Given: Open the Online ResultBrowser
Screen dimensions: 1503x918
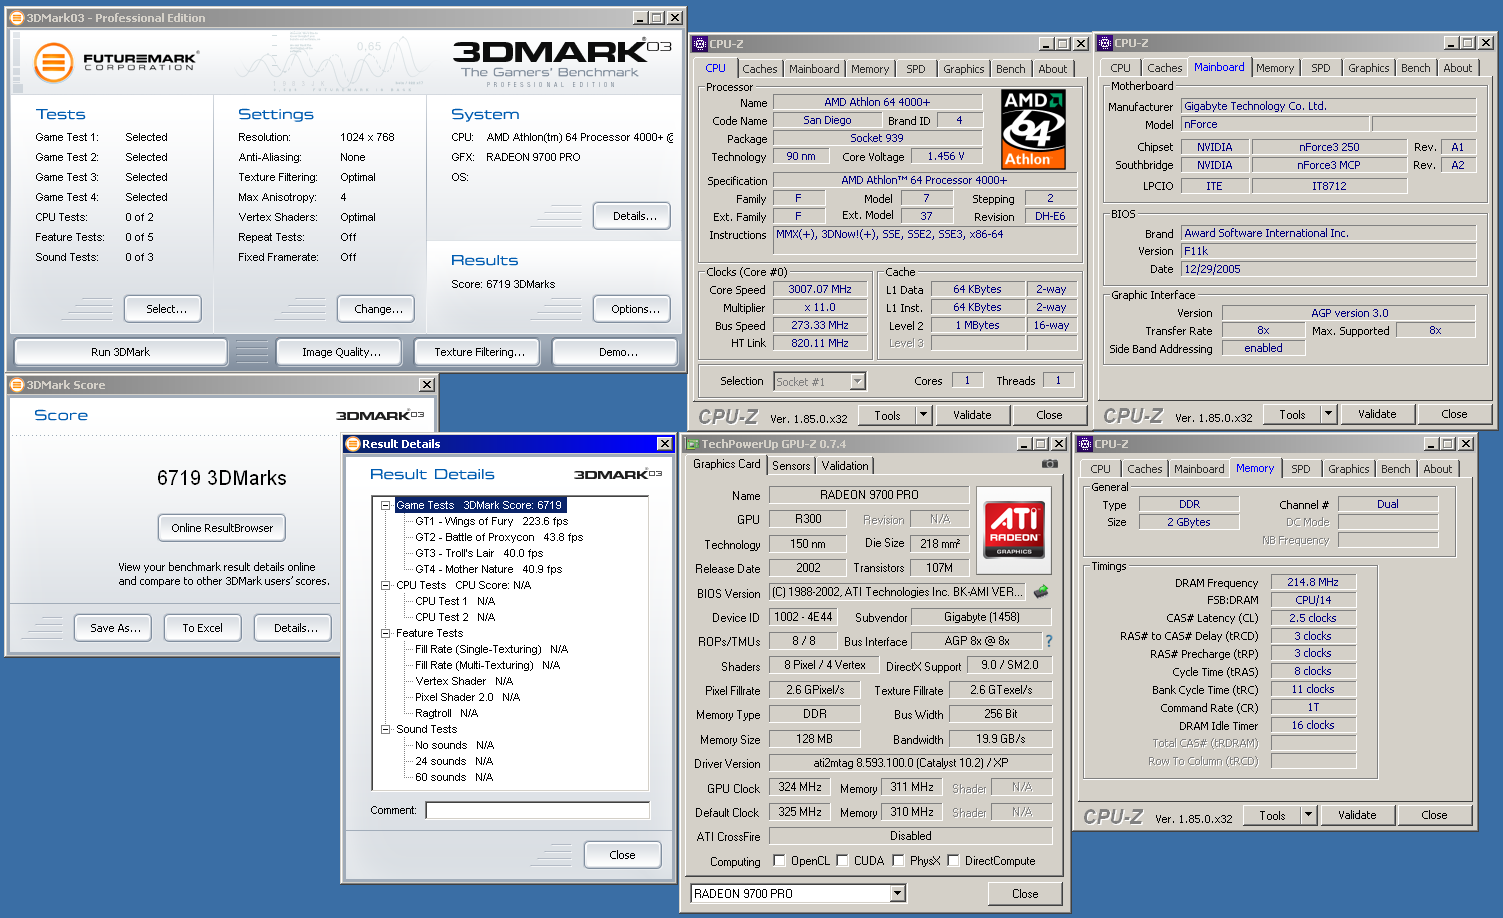Looking at the screenshot, I should [222, 528].
